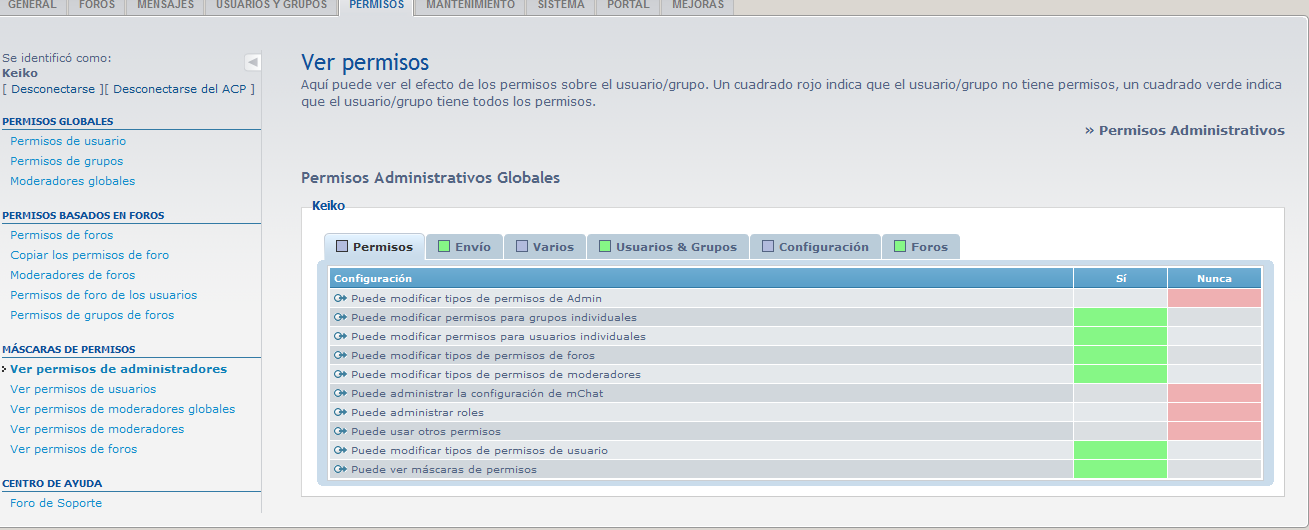Image resolution: width=1309 pixels, height=530 pixels.
Task: Click arrow icon beside 'Puede modificar tipos de permisos de foros'
Action: click(x=340, y=356)
